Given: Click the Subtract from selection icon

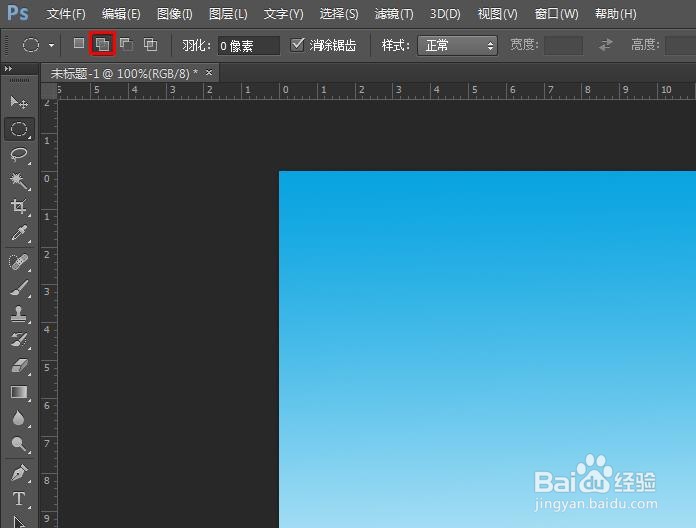Looking at the screenshot, I should (x=127, y=44).
